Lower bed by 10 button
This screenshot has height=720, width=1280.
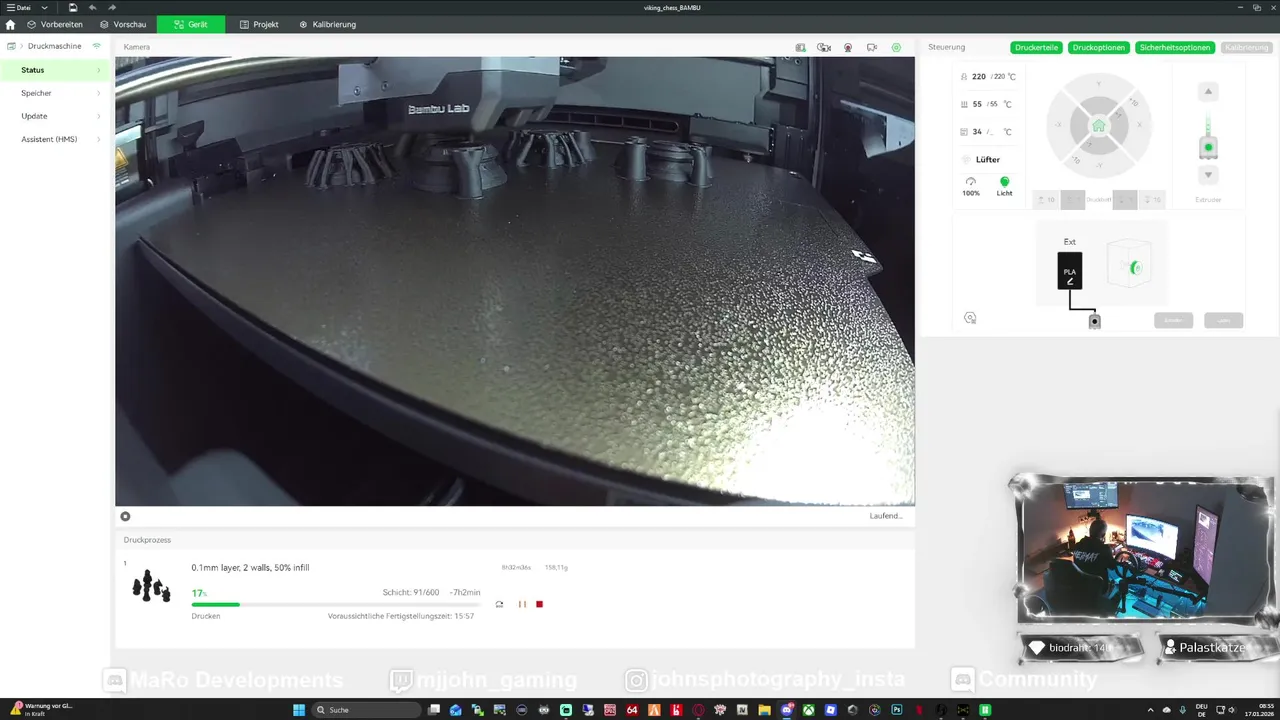pos(1151,200)
